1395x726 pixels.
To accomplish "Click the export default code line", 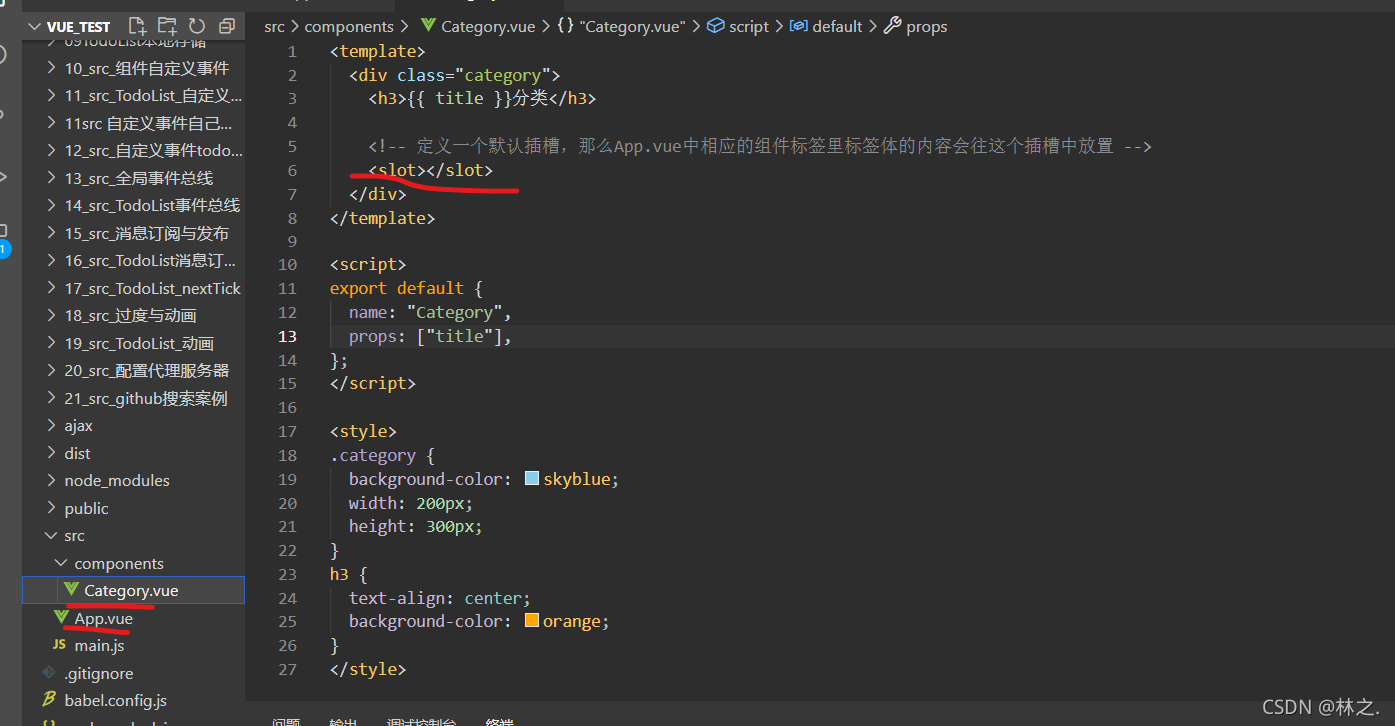I will coord(407,288).
